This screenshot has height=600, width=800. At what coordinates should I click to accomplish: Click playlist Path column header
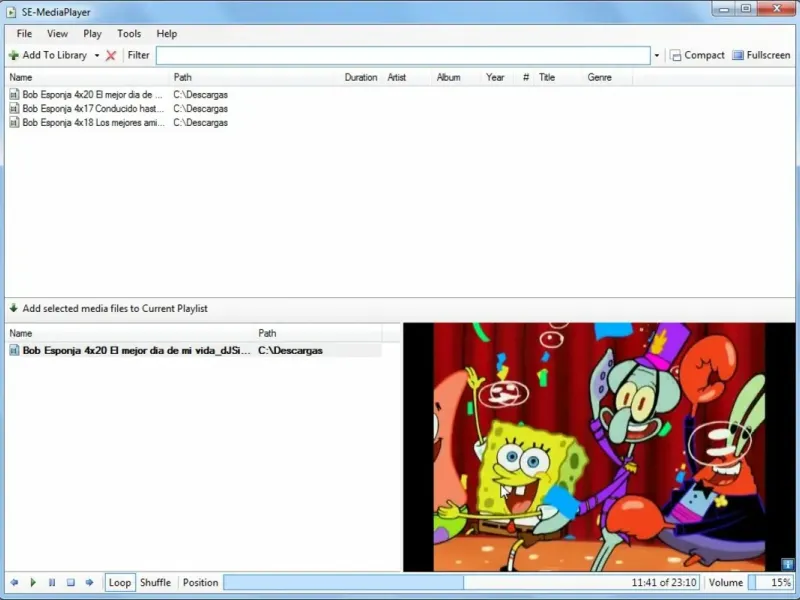pyautogui.click(x=318, y=334)
